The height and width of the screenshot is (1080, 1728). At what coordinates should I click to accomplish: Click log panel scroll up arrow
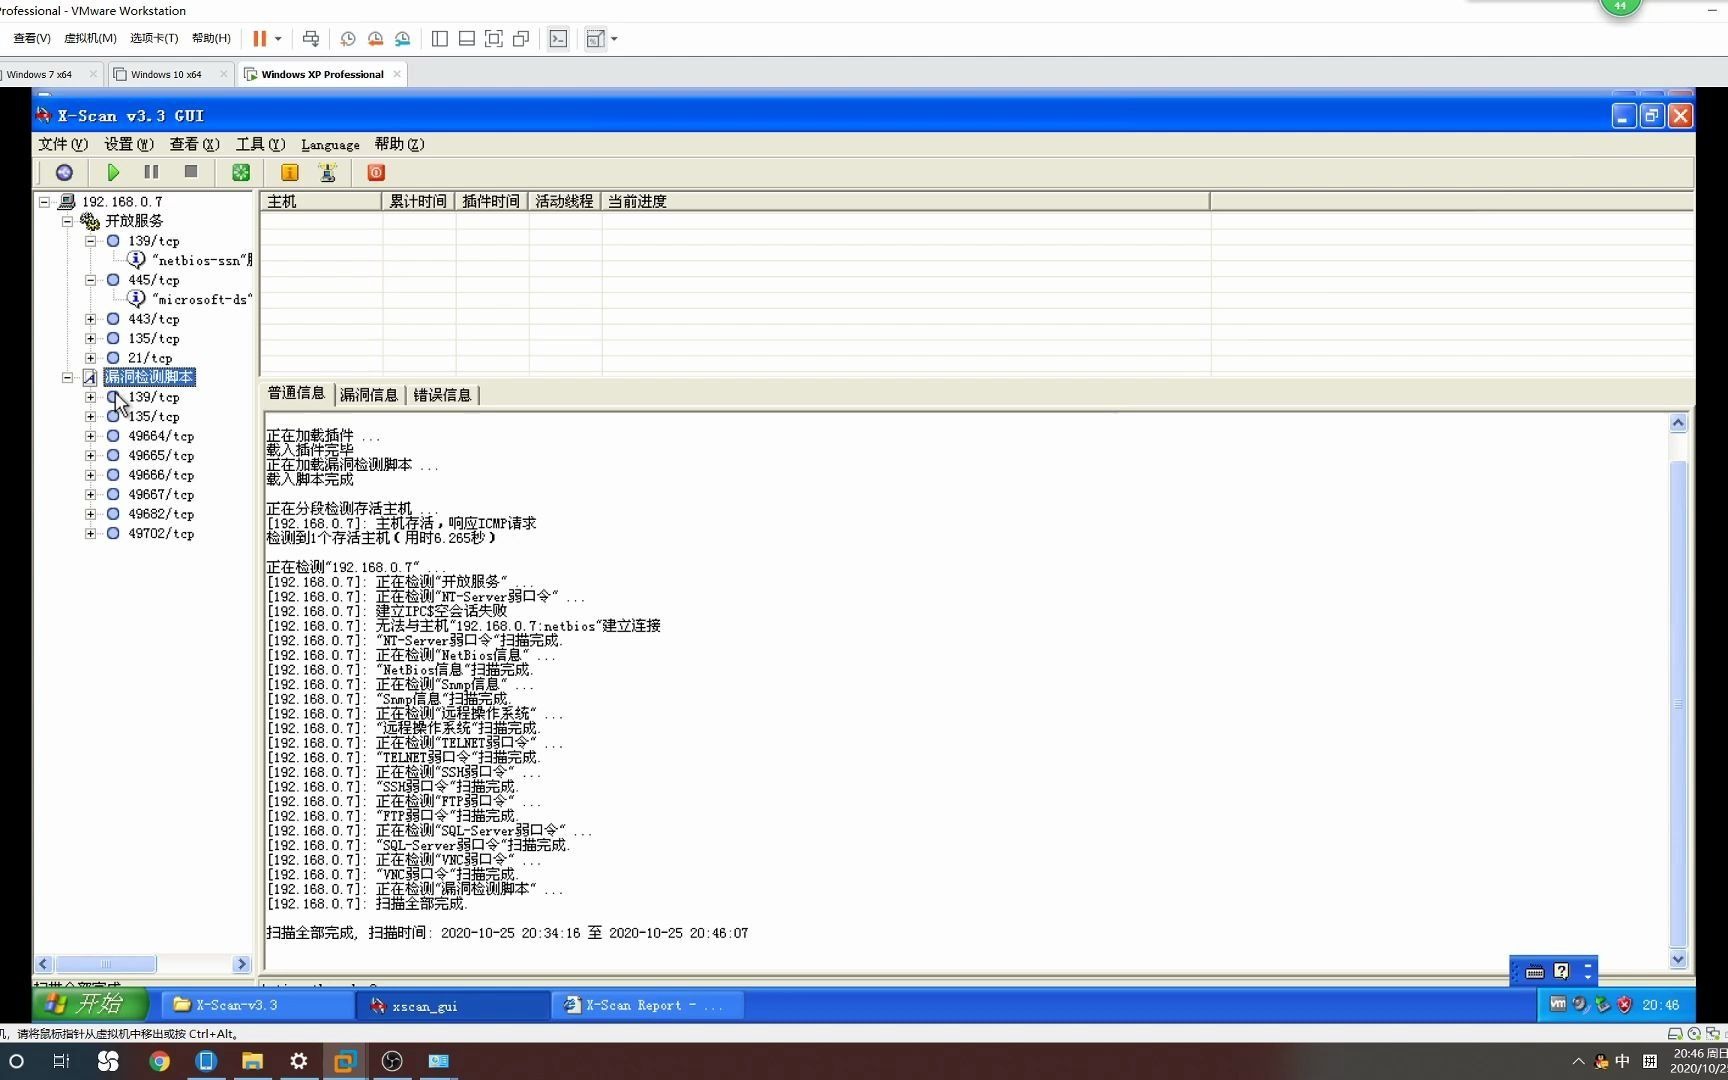pos(1678,423)
